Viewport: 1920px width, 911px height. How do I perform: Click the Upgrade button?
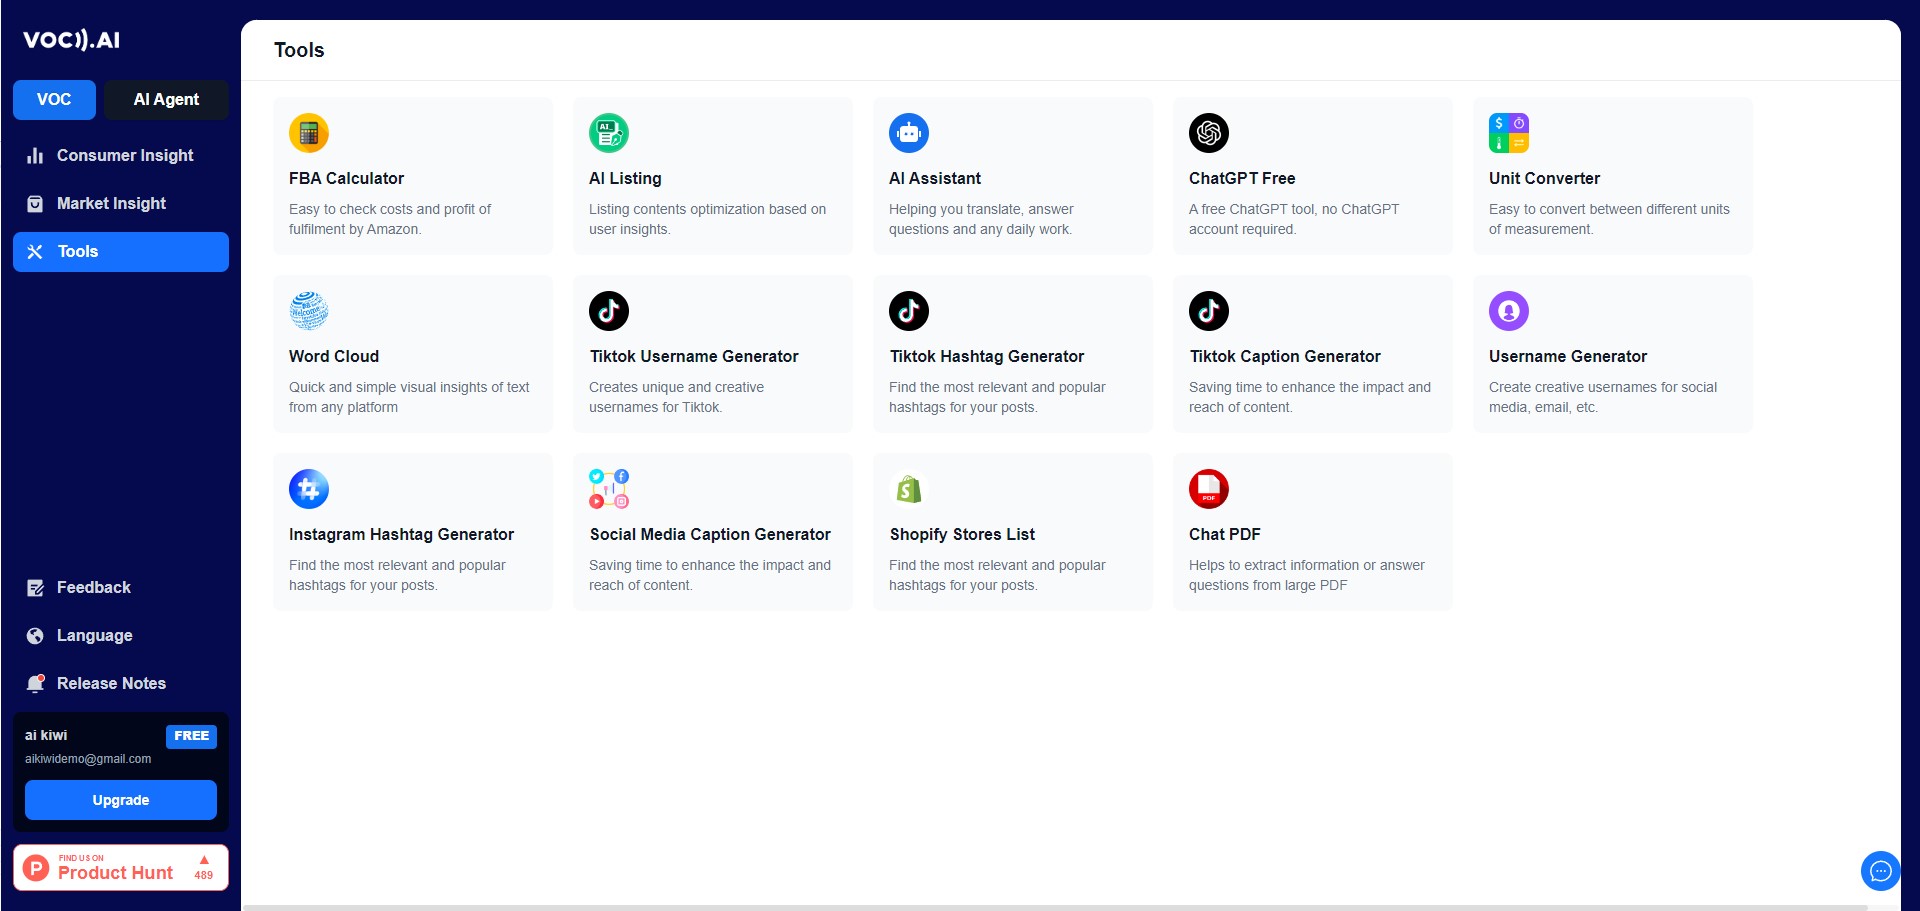coord(121,800)
